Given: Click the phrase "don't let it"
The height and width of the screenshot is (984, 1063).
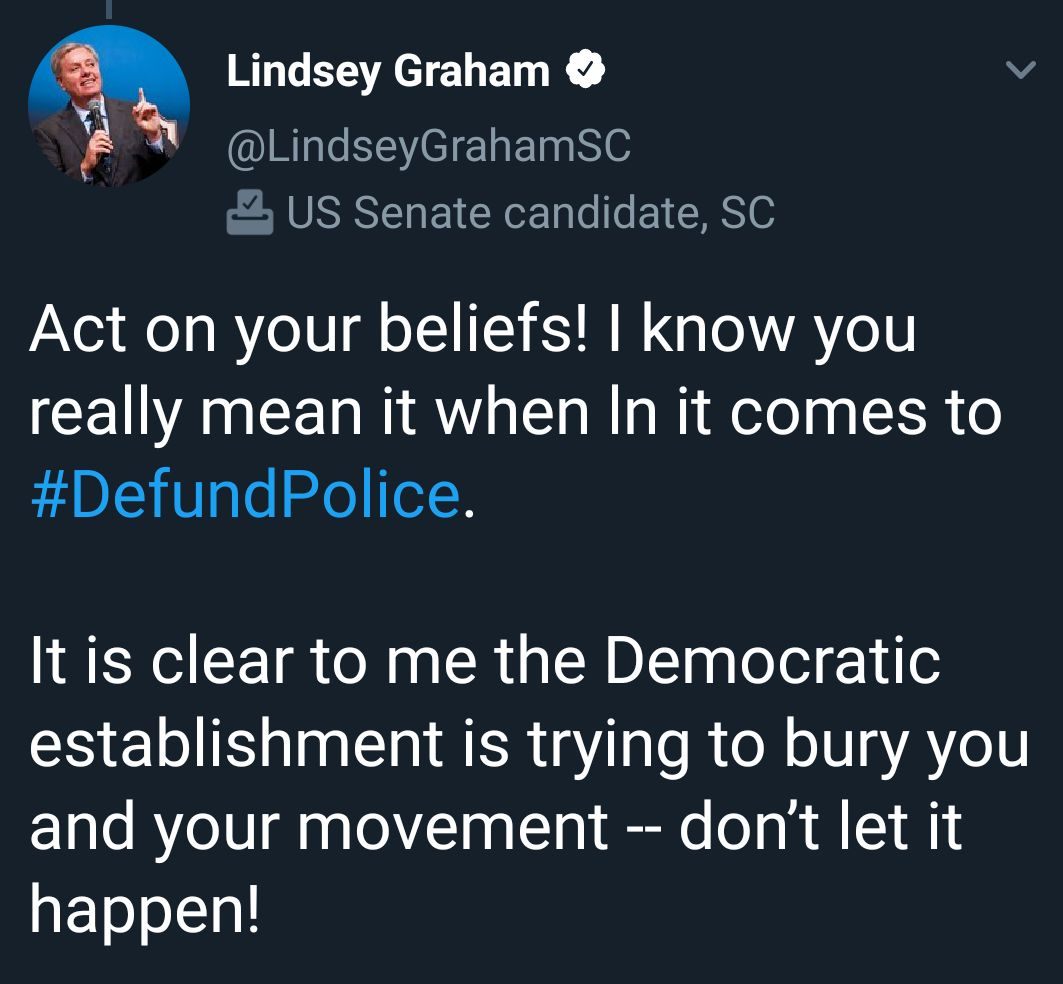Looking at the screenshot, I should point(821,827).
